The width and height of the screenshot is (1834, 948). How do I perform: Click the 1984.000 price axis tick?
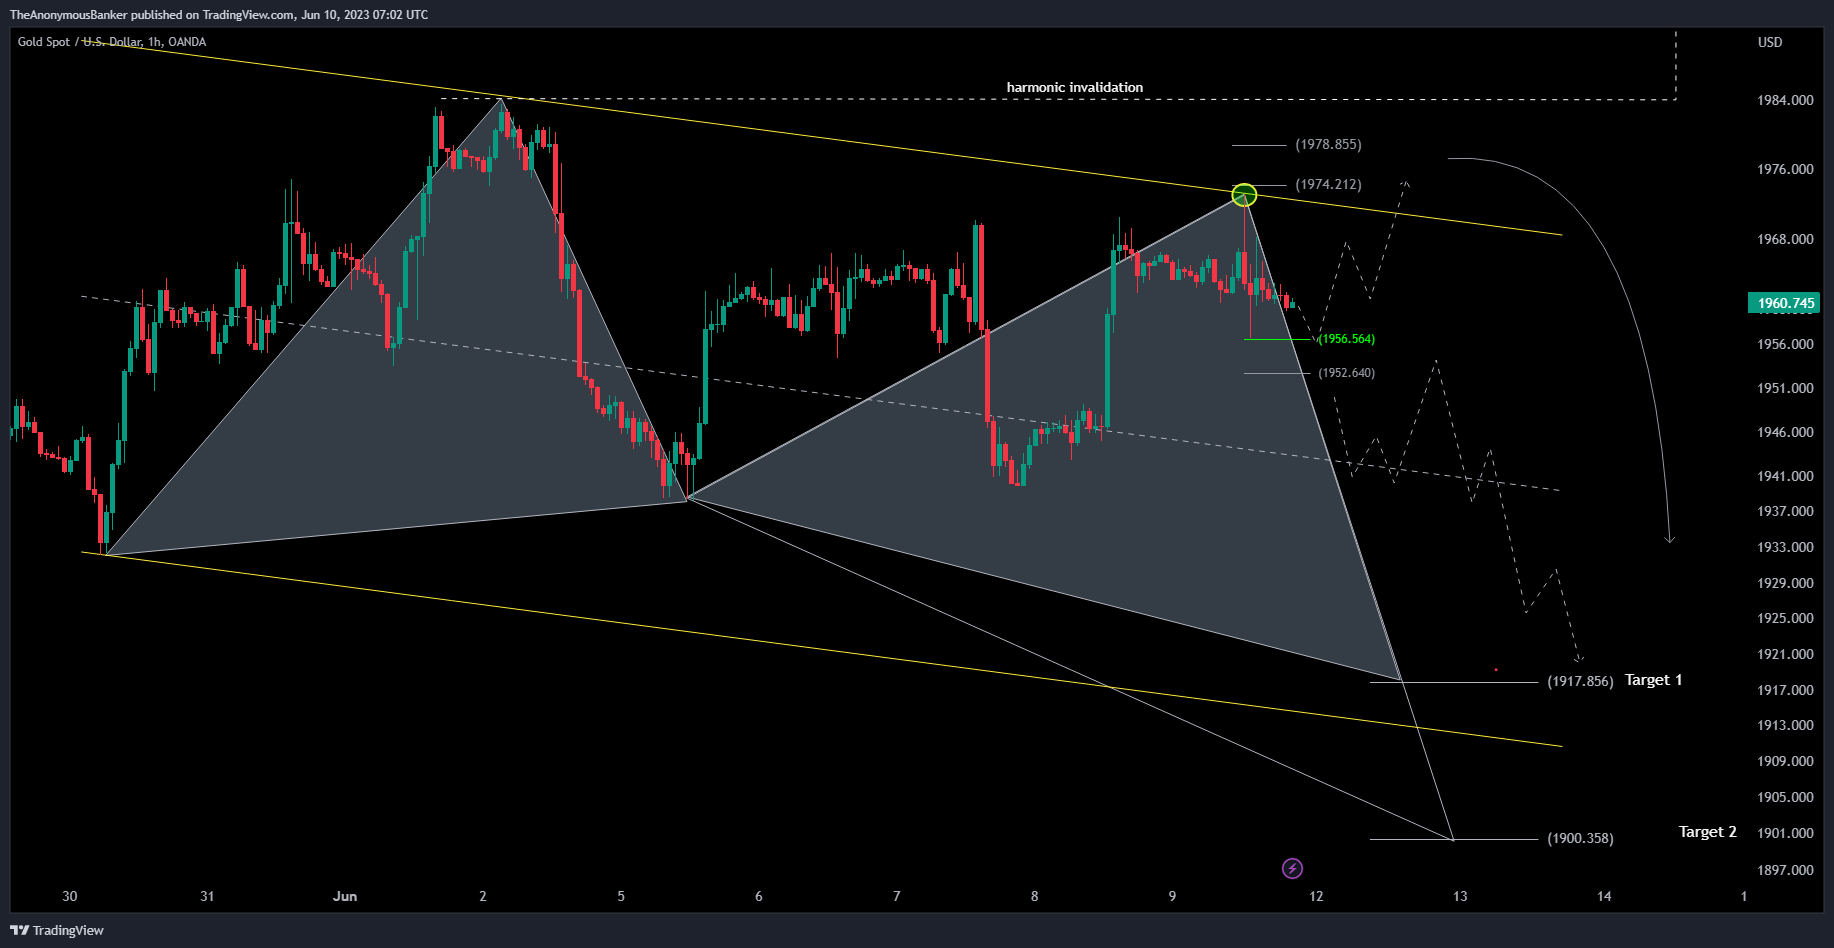[x=1785, y=100]
